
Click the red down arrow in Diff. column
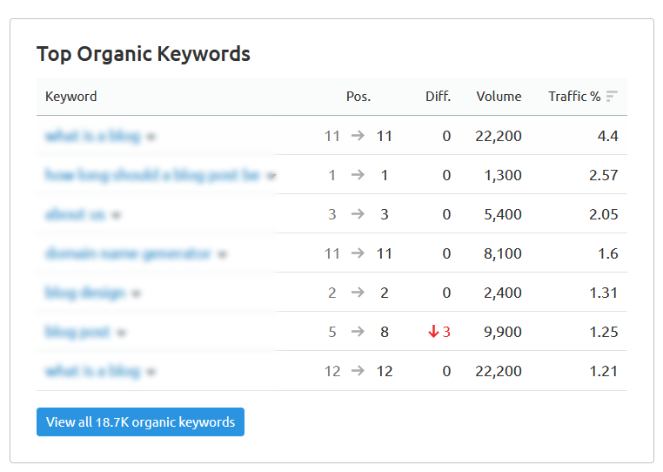[433, 332]
